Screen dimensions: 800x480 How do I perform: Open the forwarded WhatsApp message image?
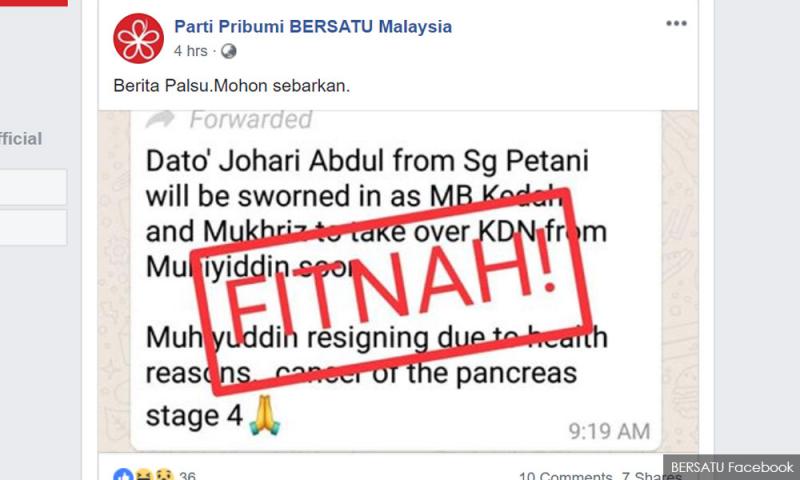click(398, 281)
